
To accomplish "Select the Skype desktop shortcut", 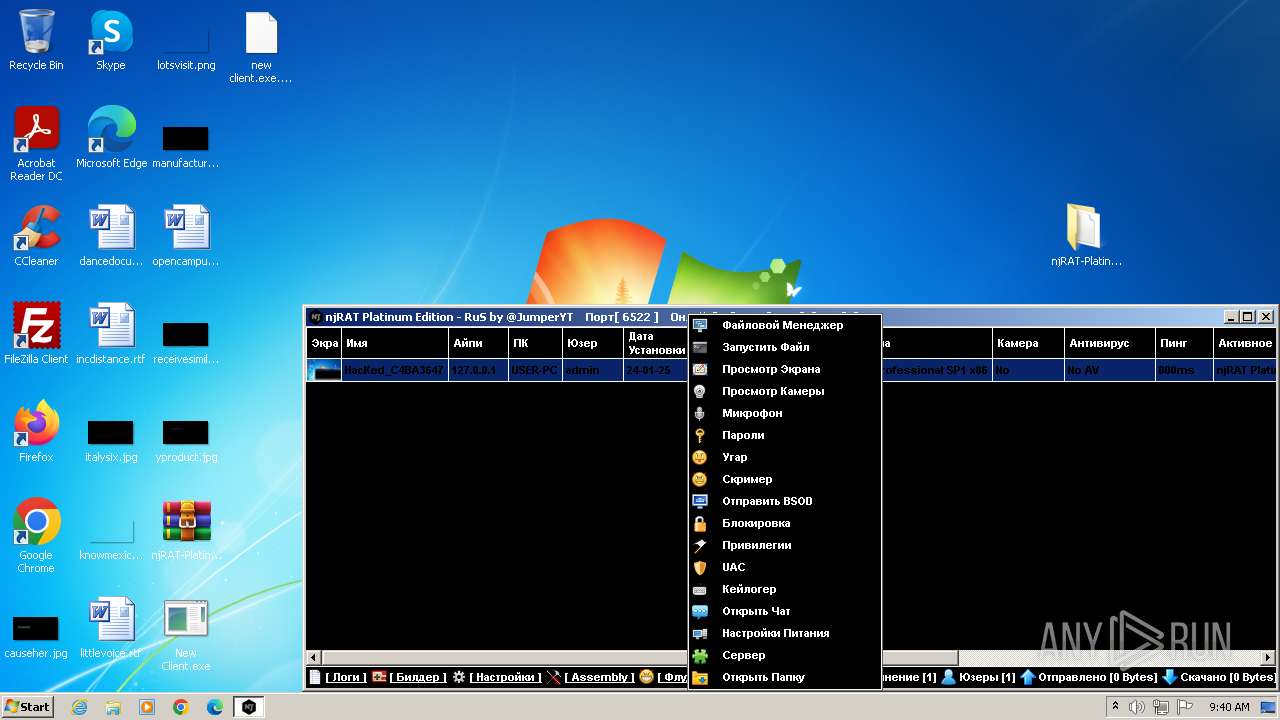I will point(110,41).
